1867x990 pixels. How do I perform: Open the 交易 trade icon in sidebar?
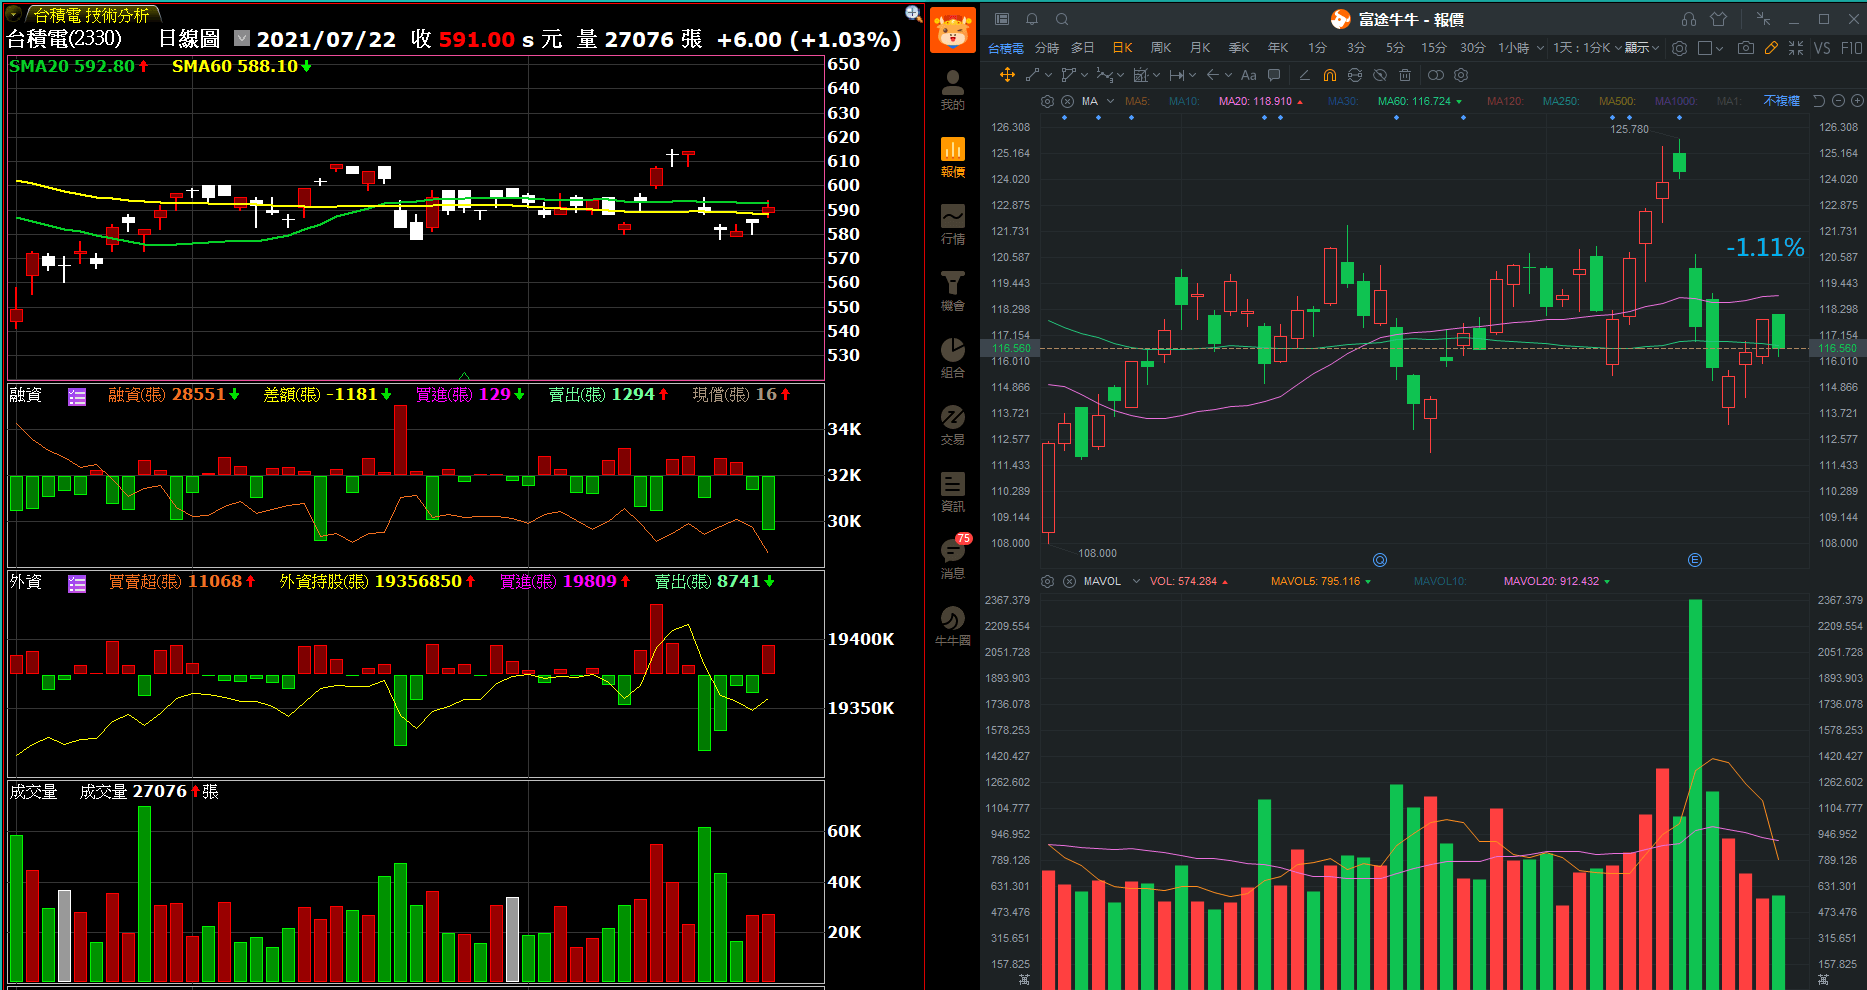(953, 425)
